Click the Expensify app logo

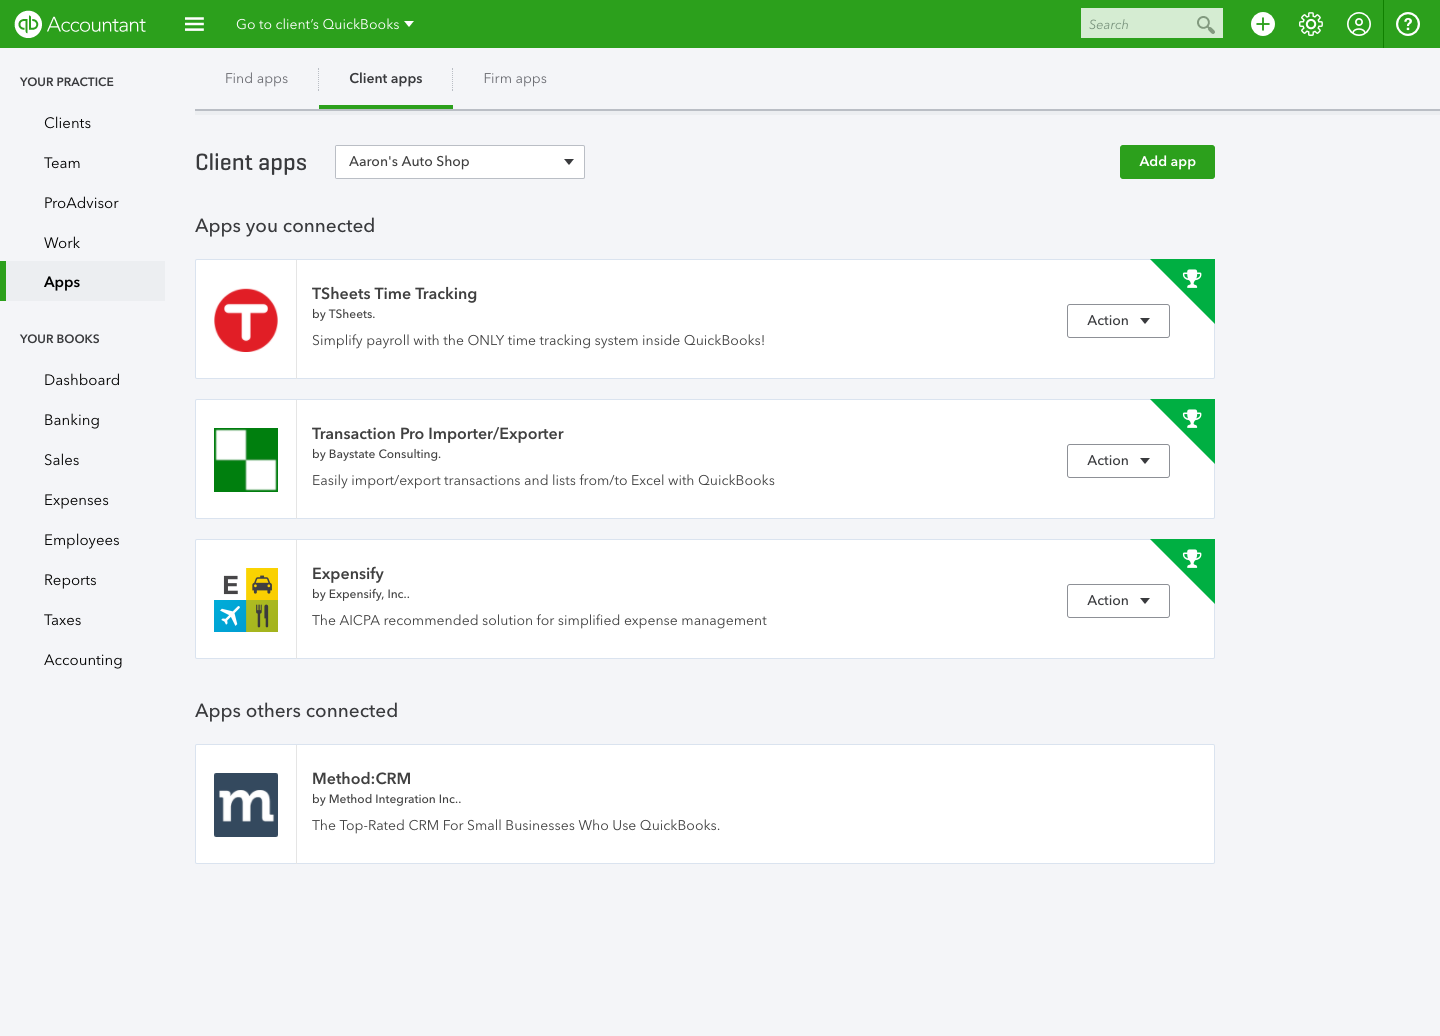tap(246, 600)
